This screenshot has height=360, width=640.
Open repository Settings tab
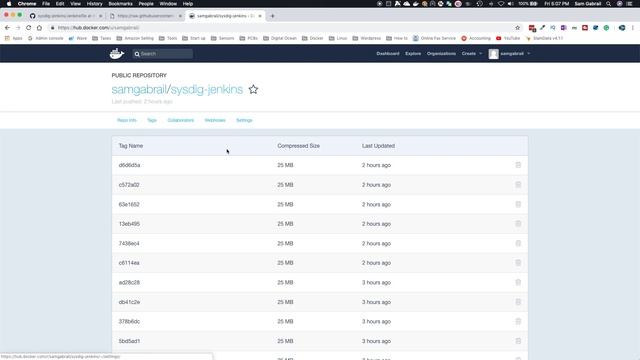pyautogui.click(x=244, y=120)
